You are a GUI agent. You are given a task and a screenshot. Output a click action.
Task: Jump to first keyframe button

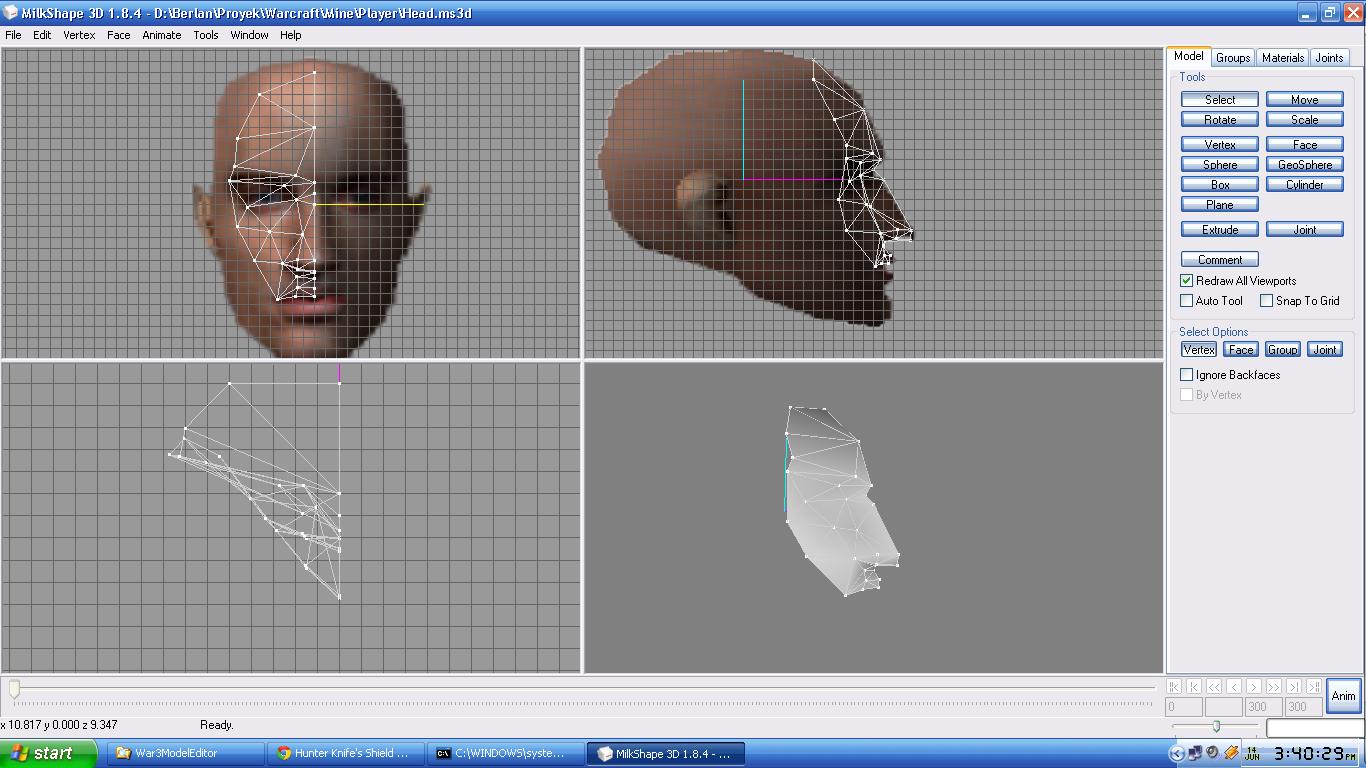[1174, 686]
